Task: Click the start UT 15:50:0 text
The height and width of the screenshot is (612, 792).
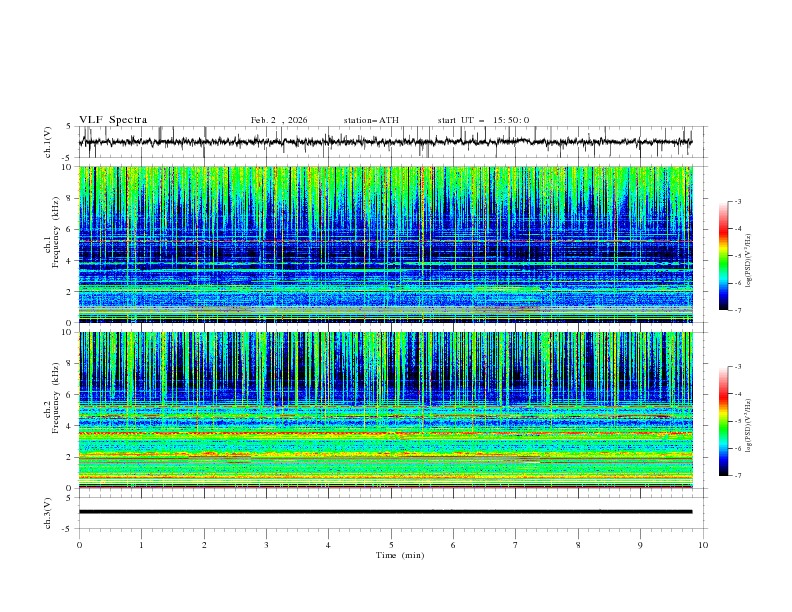Action: [483, 120]
